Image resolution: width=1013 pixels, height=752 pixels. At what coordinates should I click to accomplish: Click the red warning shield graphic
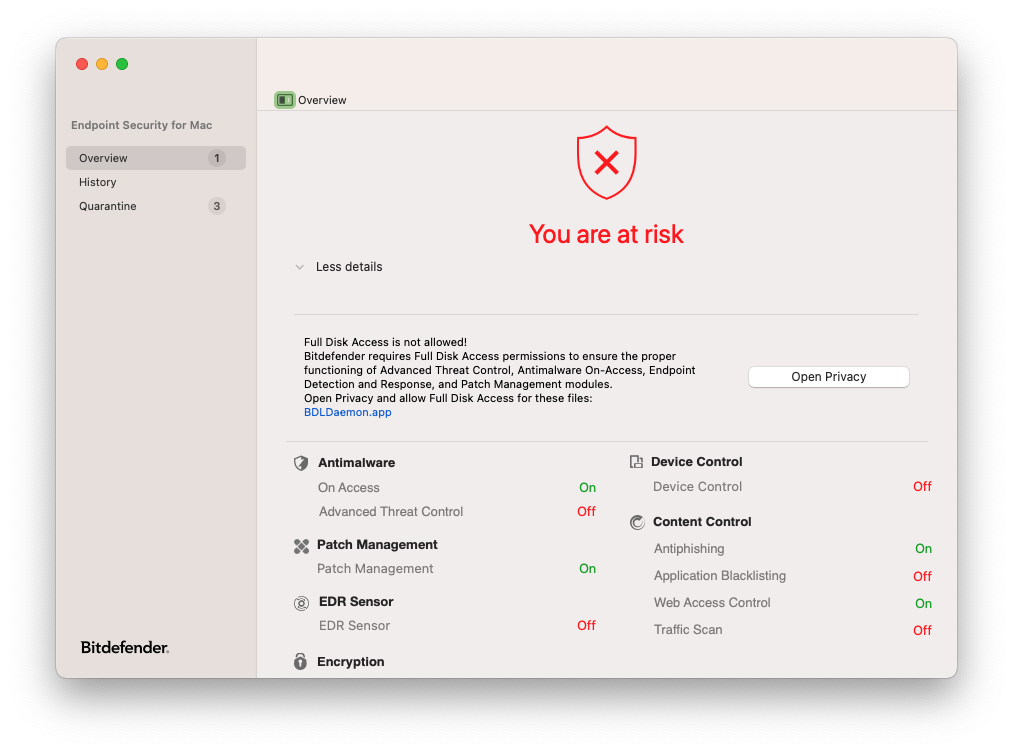point(606,162)
